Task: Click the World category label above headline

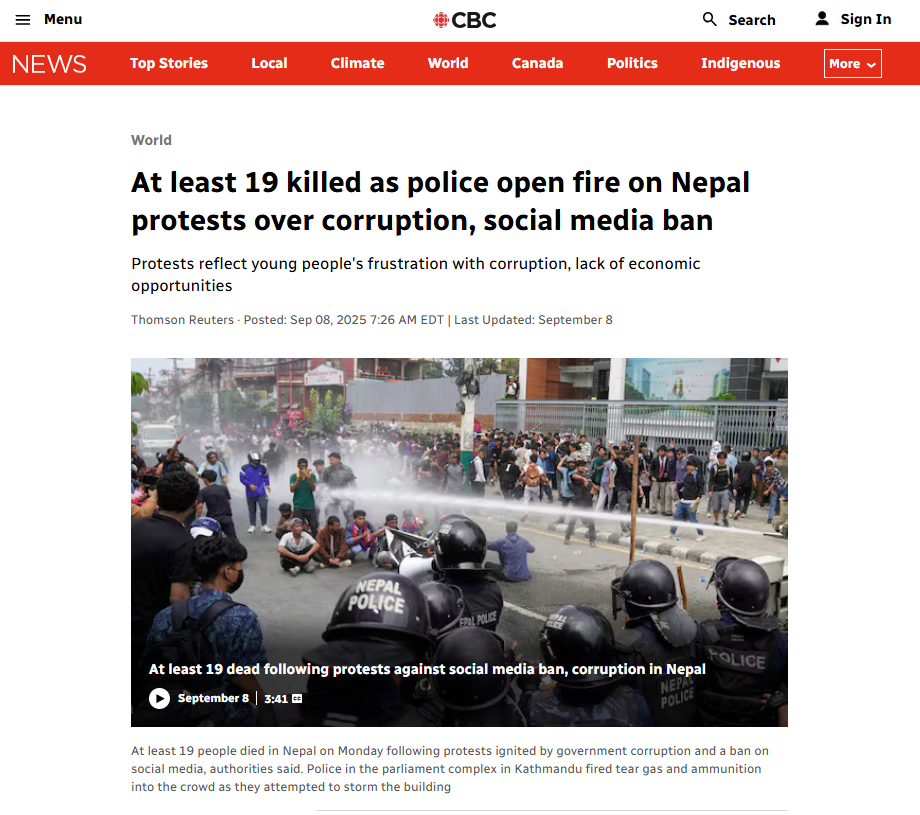Action: pyautogui.click(x=151, y=140)
